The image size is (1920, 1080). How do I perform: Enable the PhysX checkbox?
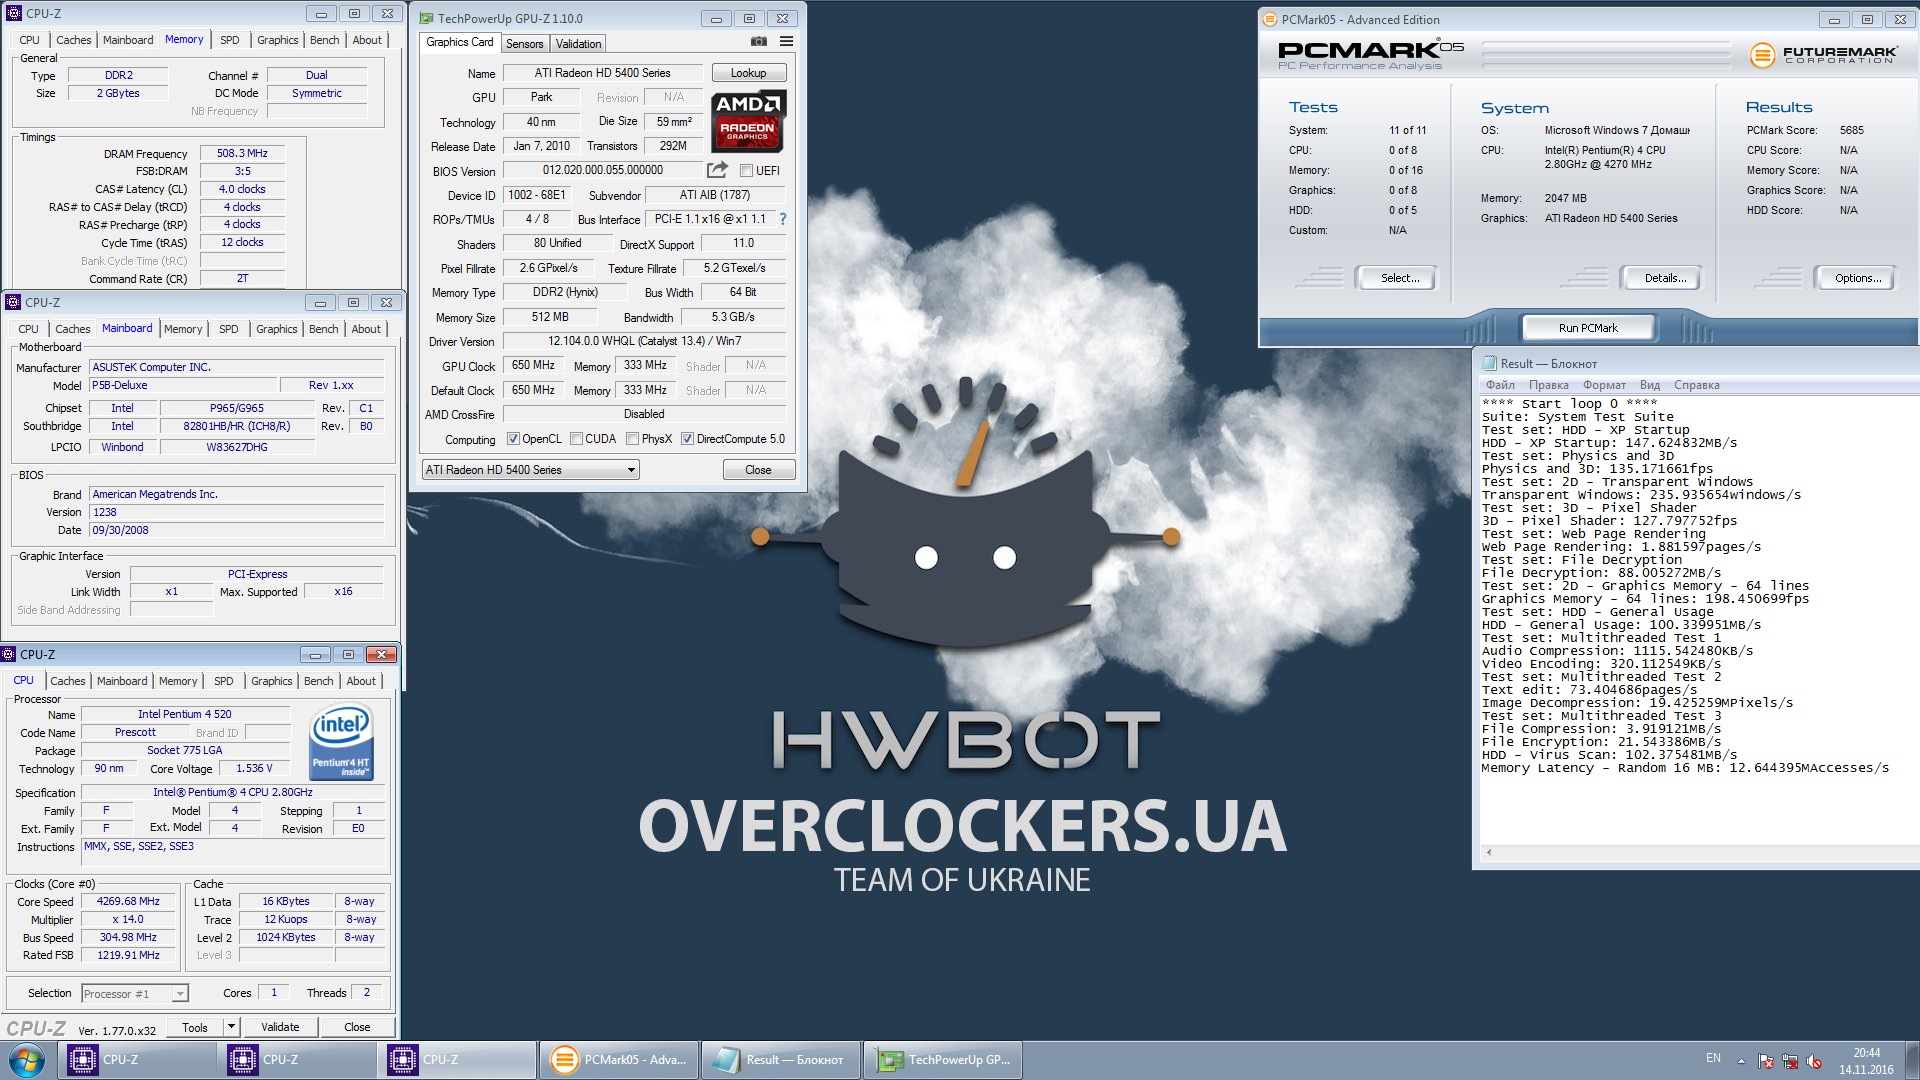632,439
